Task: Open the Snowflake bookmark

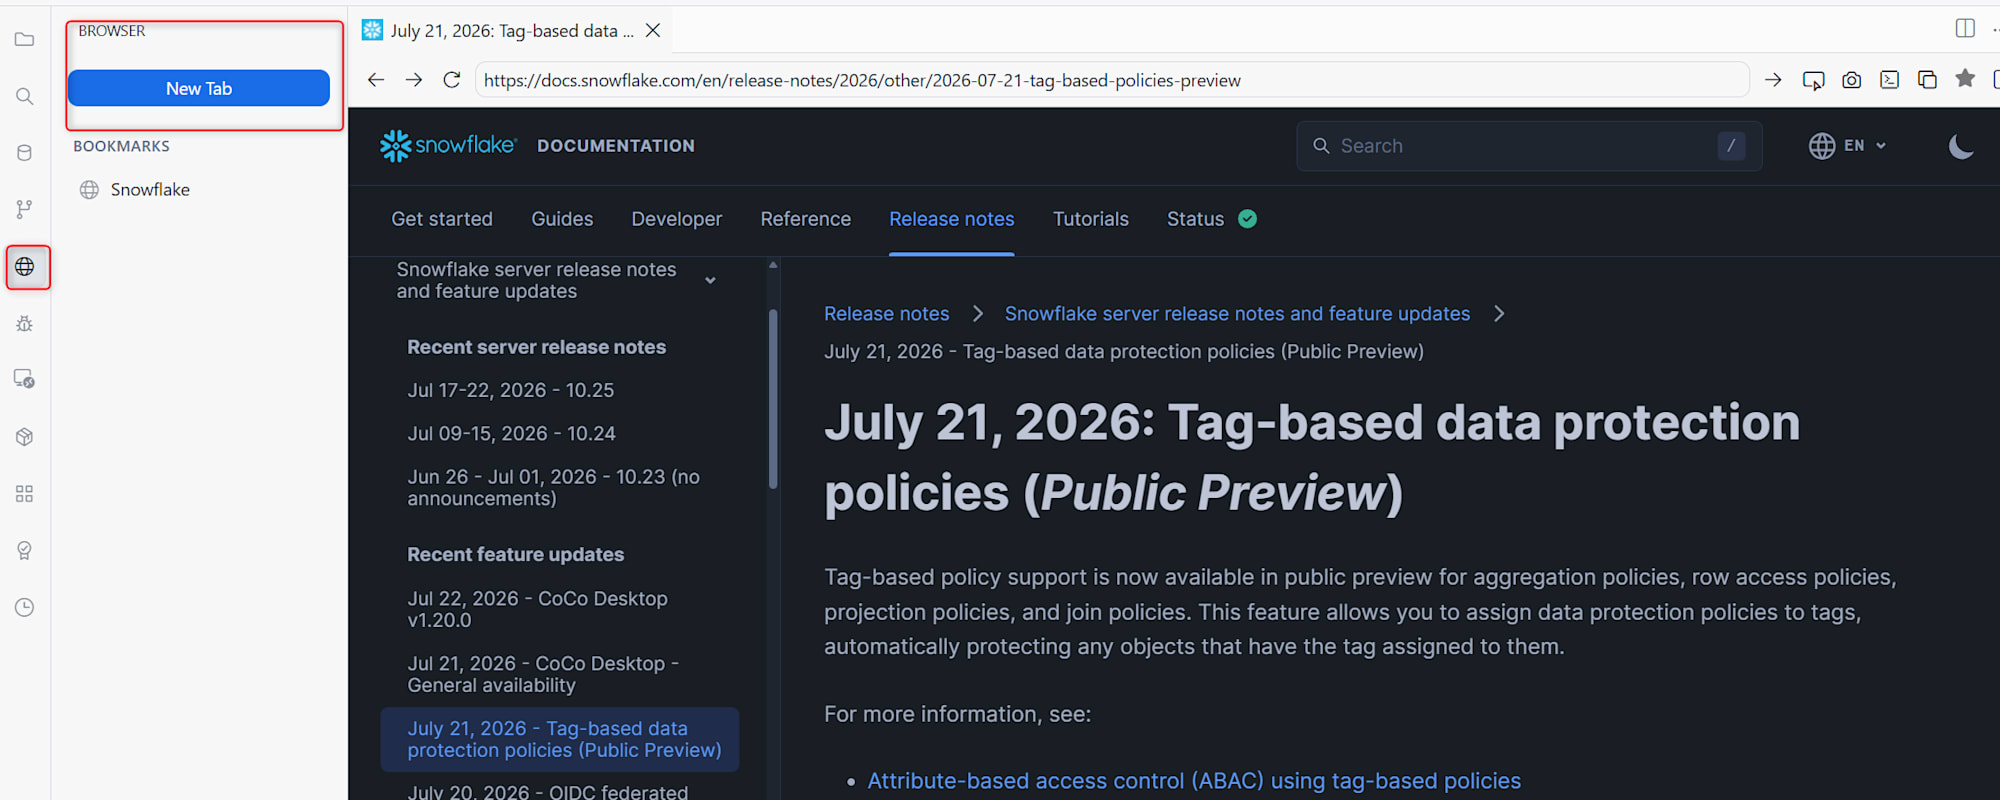Action: [150, 190]
